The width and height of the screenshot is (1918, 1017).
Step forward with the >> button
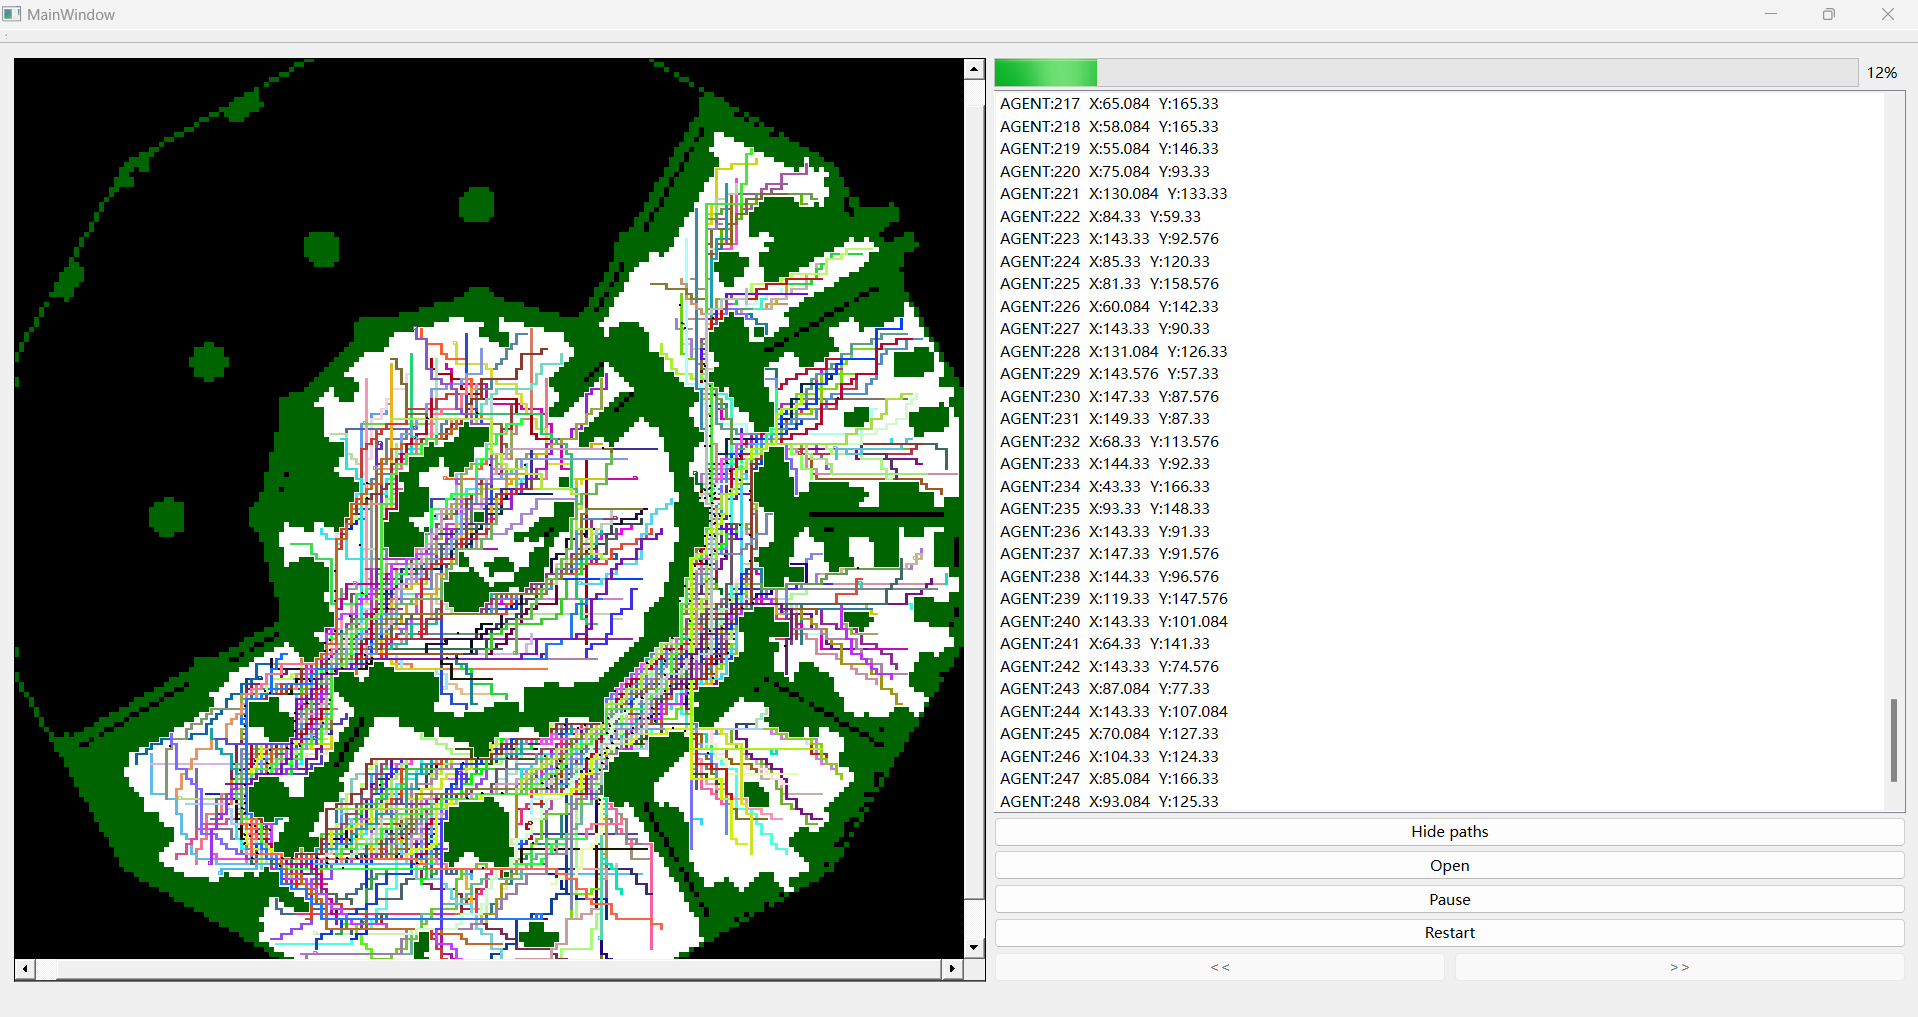tap(1680, 967)
